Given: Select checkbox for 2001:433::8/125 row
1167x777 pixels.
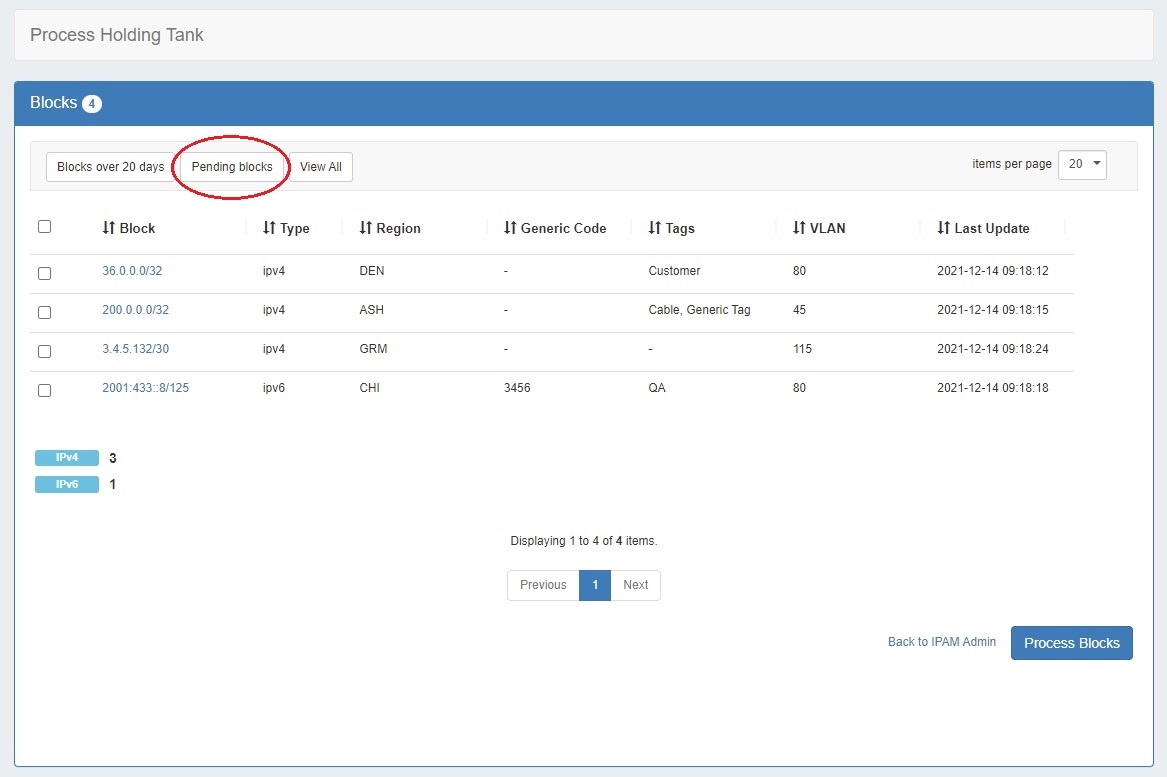Looking at the screenshot, I should pos(44,390).
